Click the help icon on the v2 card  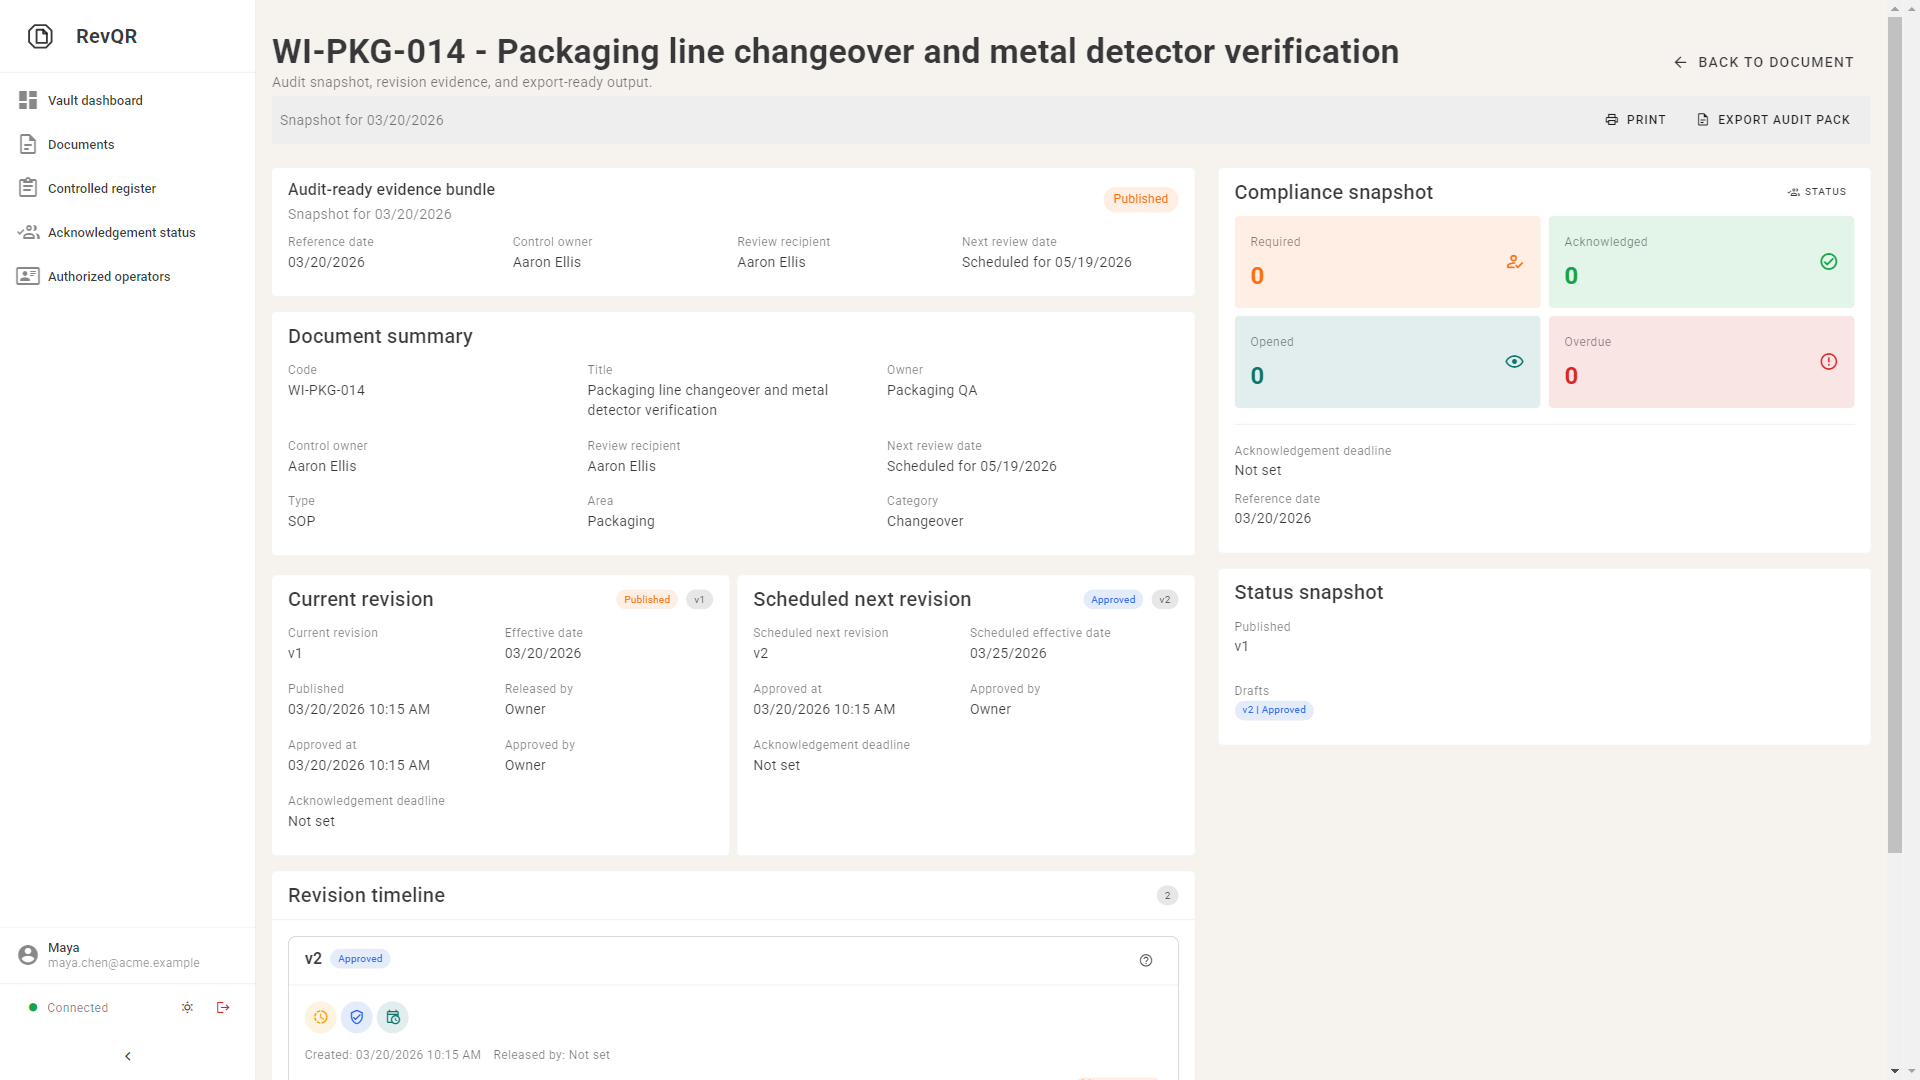tap(1146, 960)
